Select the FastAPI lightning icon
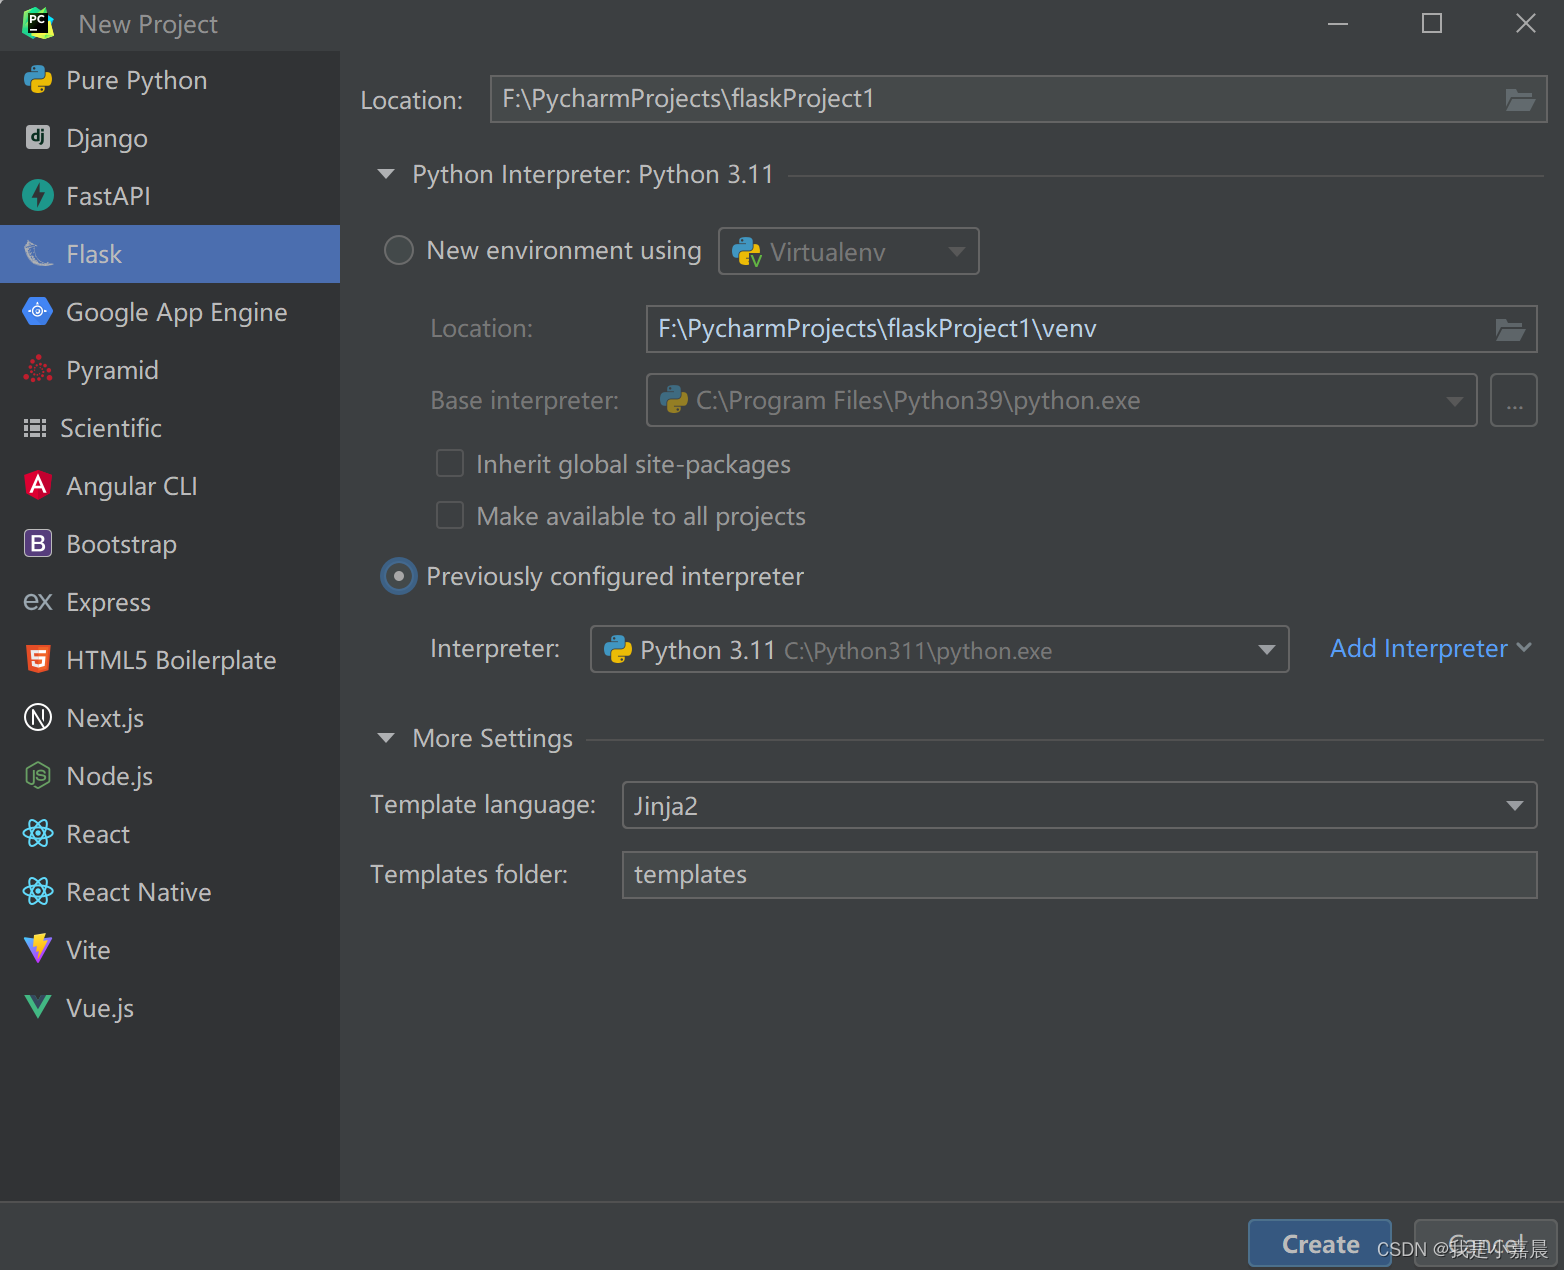 pos(37,196)
